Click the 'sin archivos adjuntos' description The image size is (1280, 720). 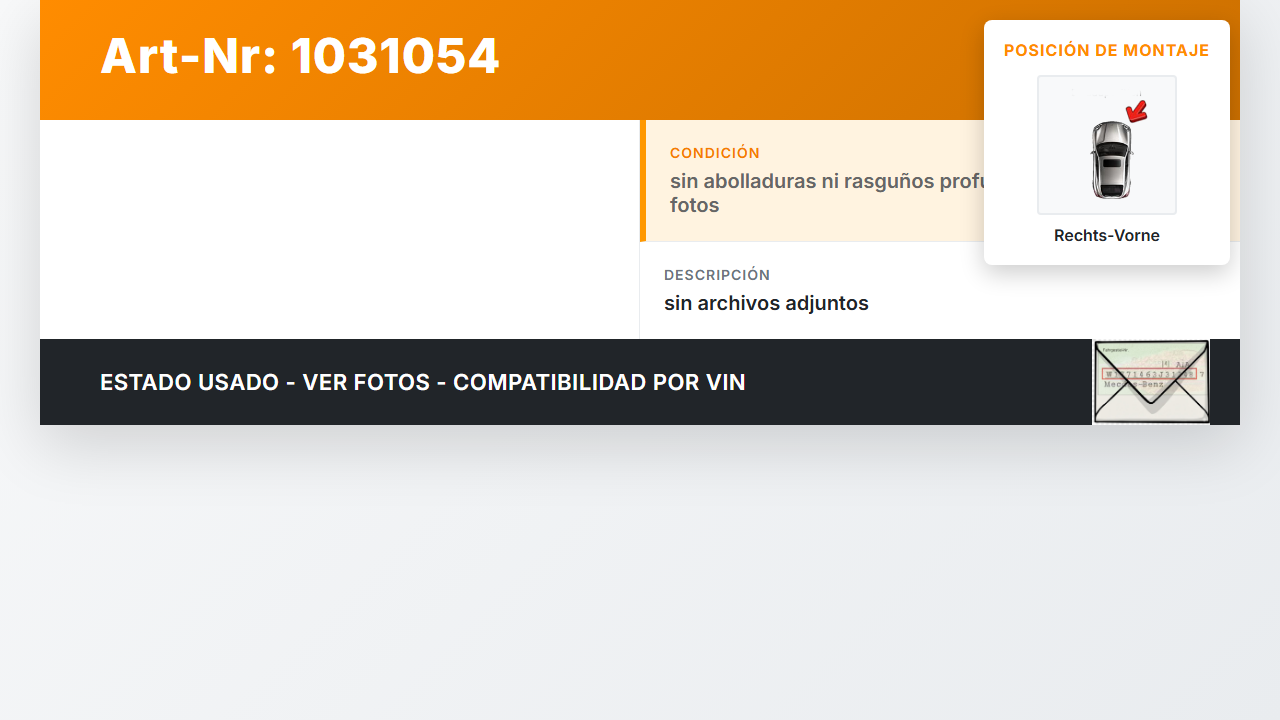pos(766,303)
